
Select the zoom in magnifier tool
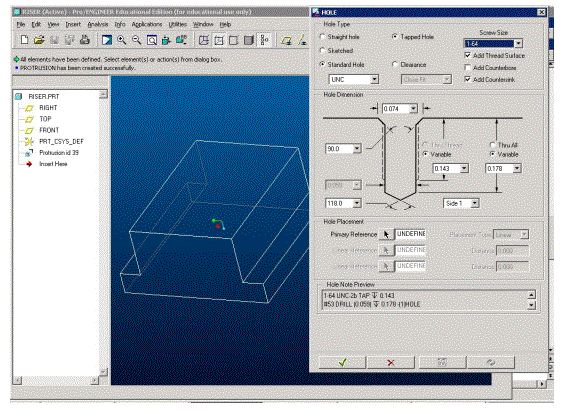tap(122, 40)
